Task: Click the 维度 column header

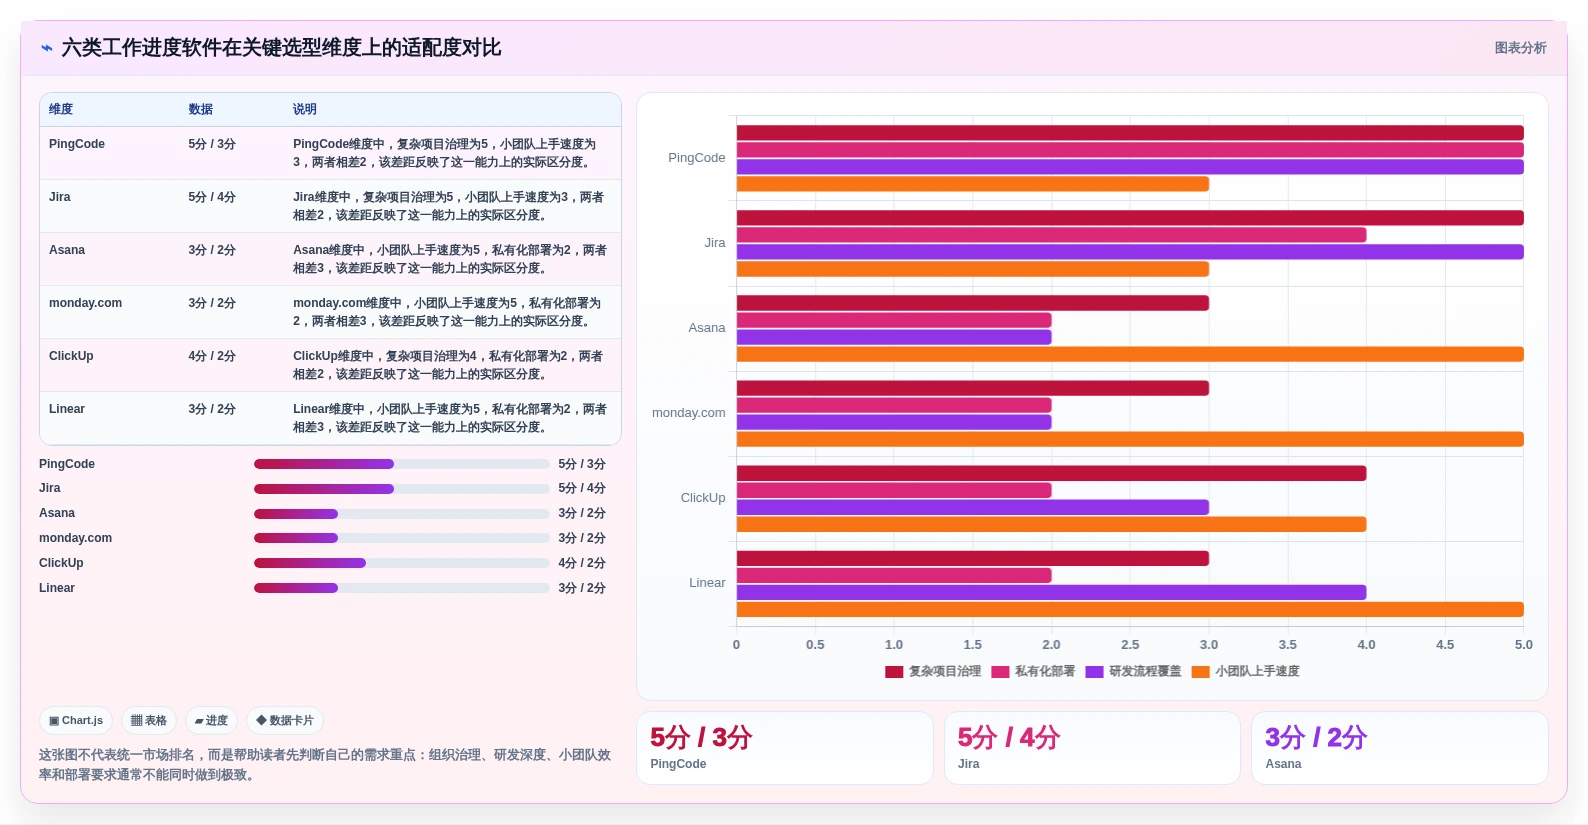Action: point(61,109)
